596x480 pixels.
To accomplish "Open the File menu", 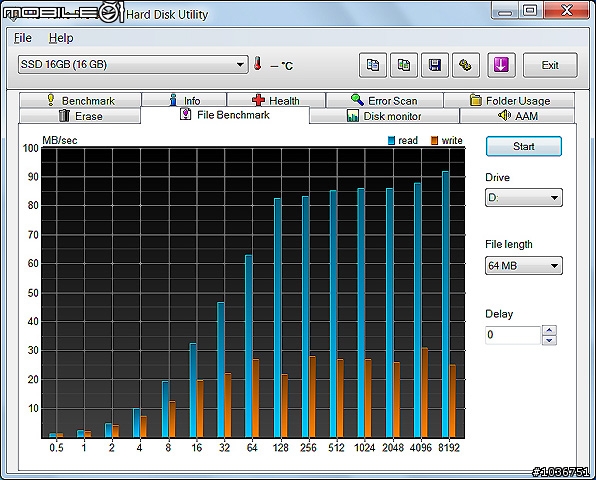I will (x=23, y=38).
